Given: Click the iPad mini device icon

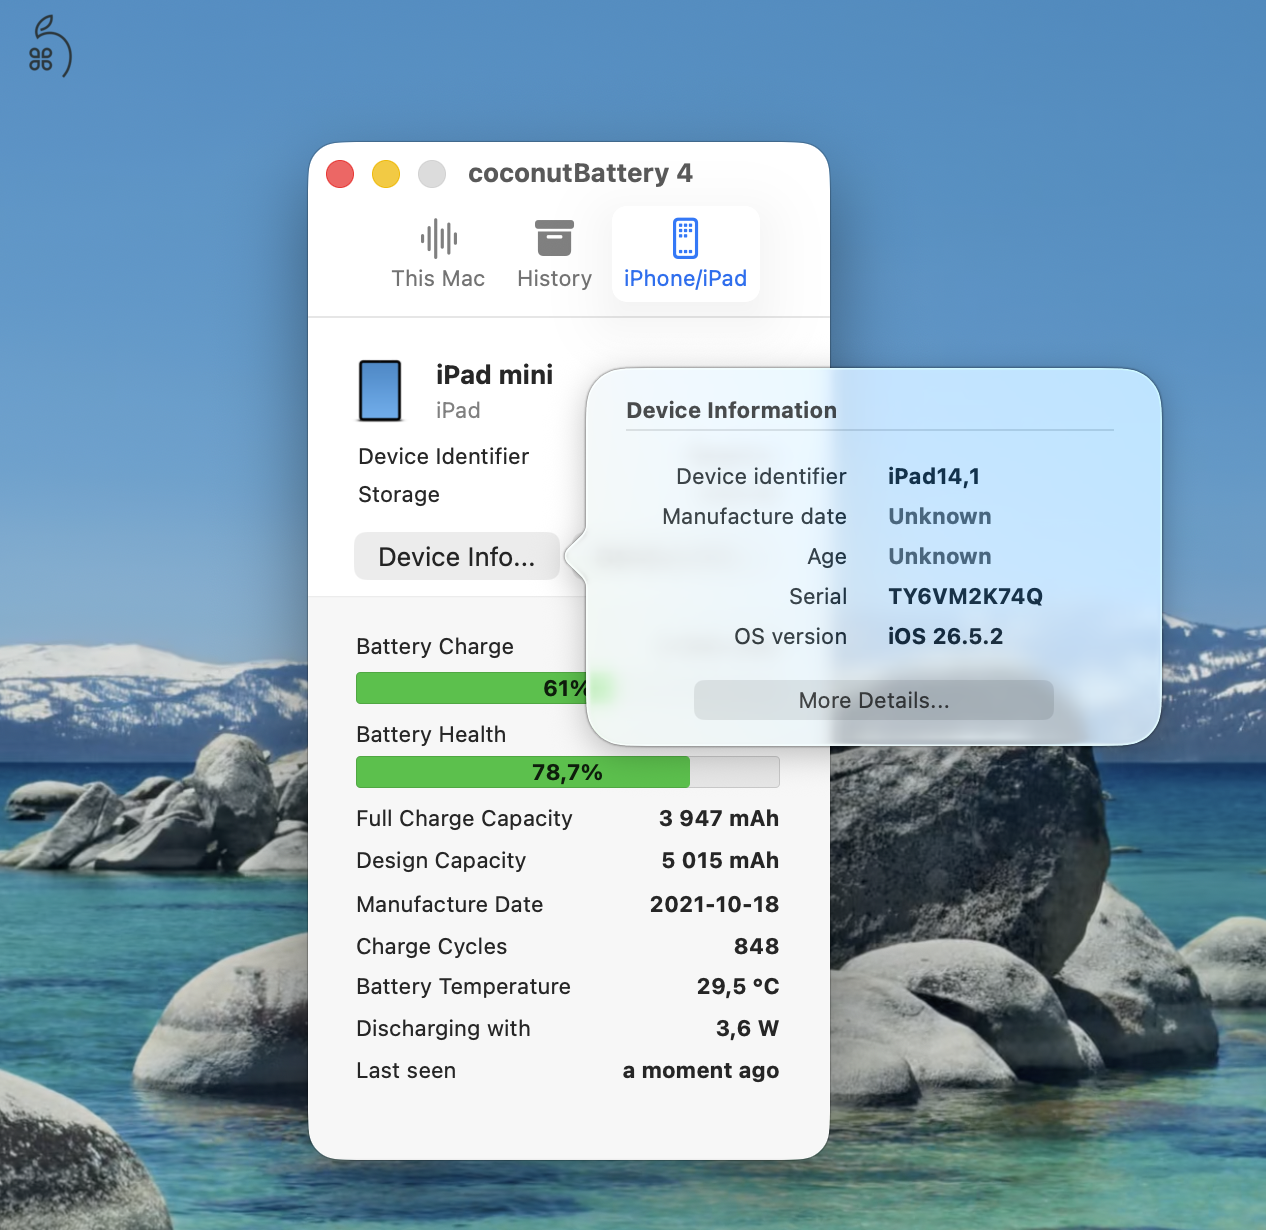Looking at the screenshot, I should (380, 391).
